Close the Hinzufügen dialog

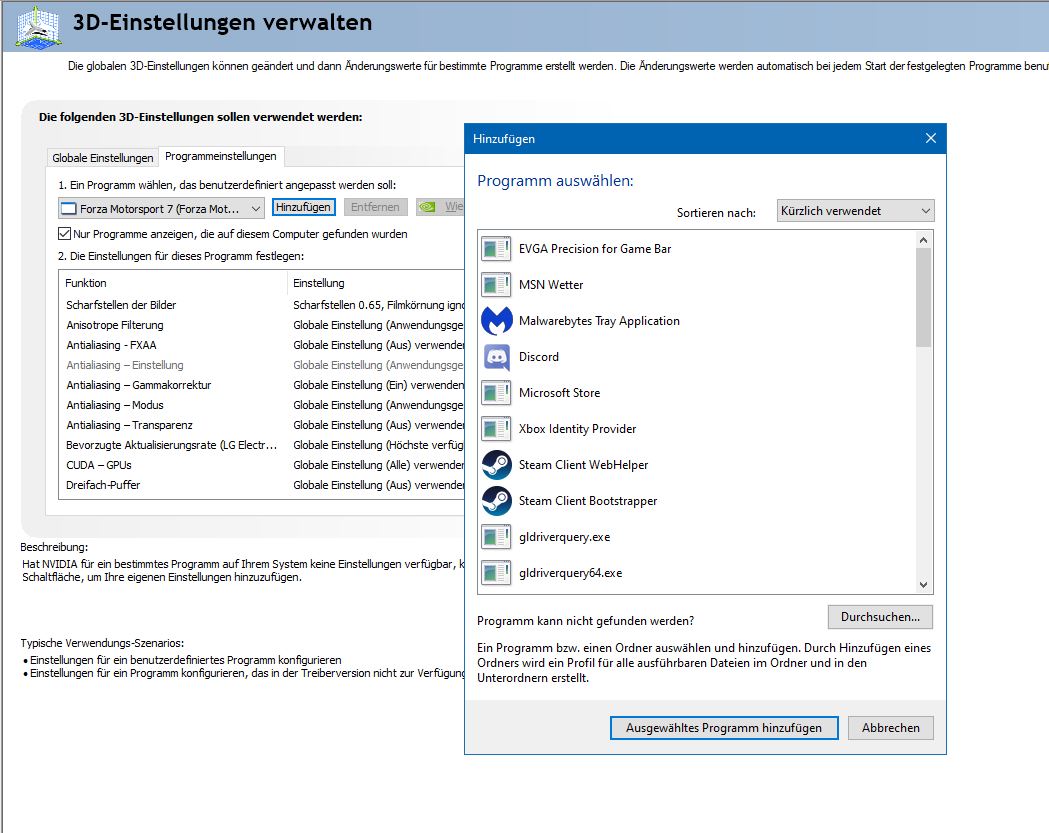(x=931, y=138)
